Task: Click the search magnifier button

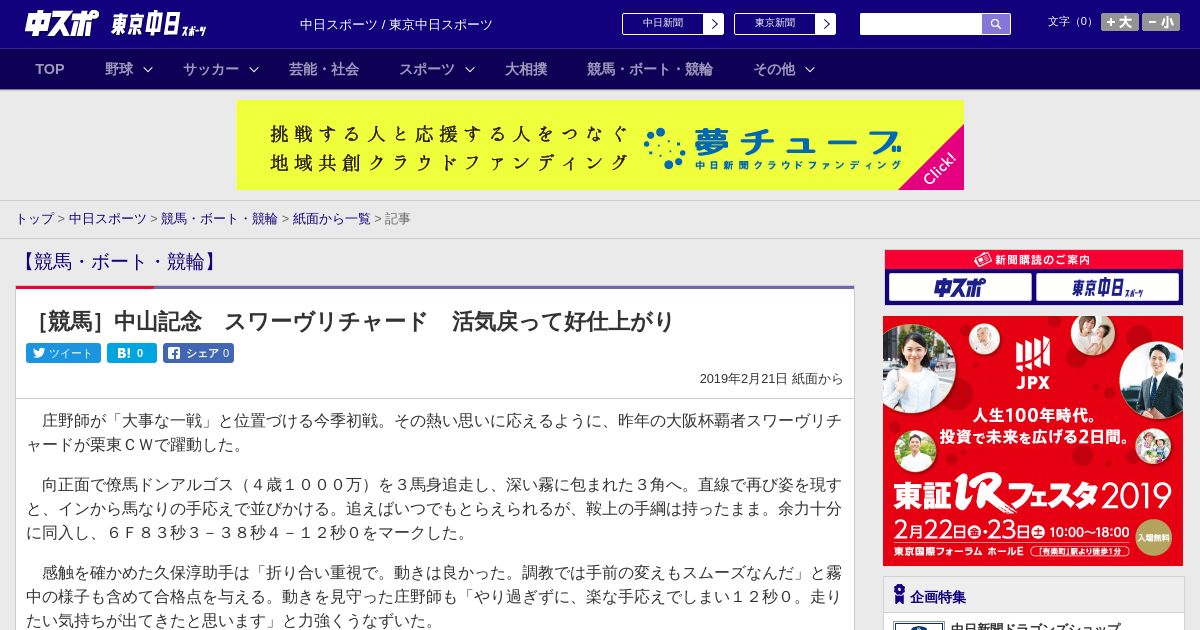Action: [x=996, y=24]
